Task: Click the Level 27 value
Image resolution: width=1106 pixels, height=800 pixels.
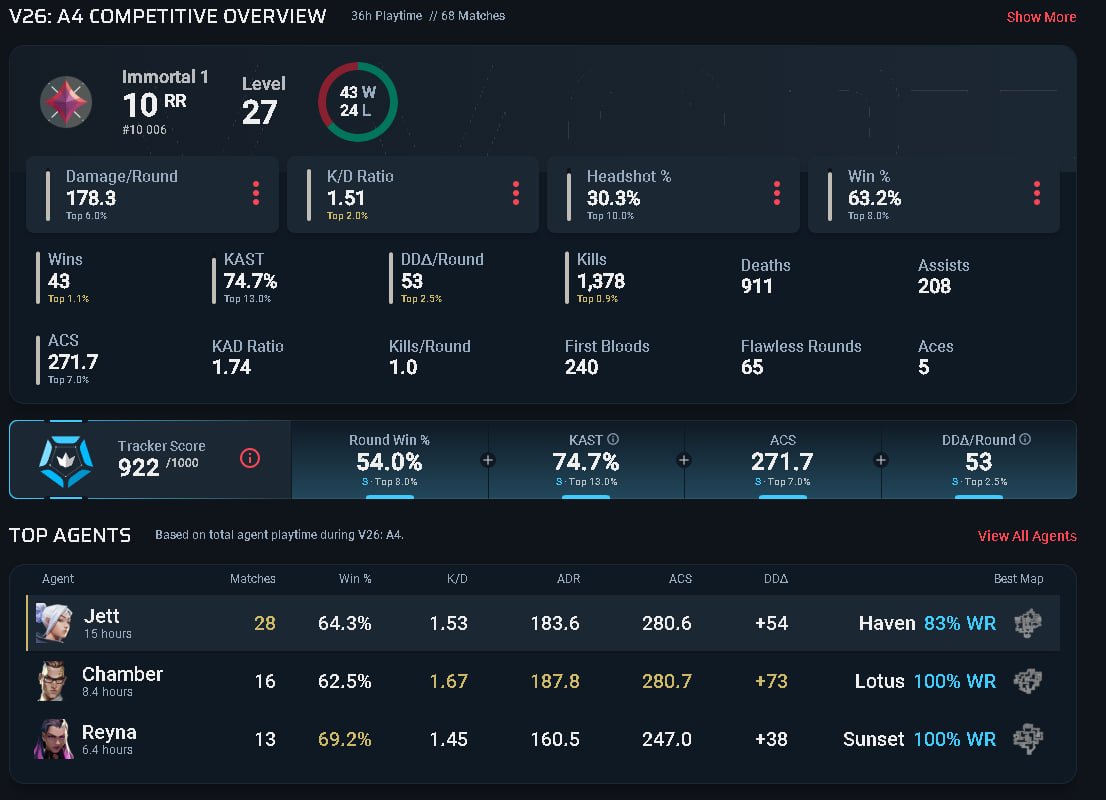Action: pyautogui.click(x=260, y=112)
